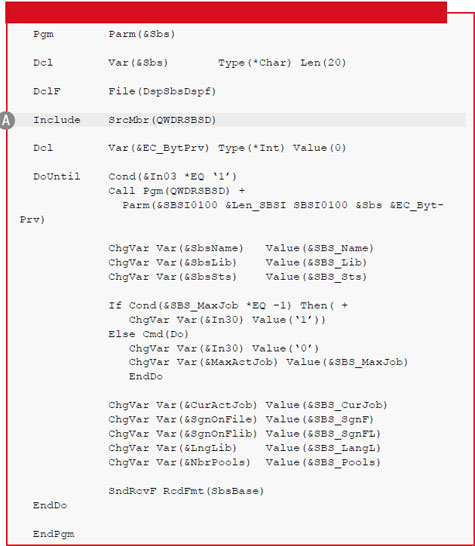Click the EndPgm statement
The height and width of the screenshot is (546, 475).
pyautogui.click(x=54, y=534)
